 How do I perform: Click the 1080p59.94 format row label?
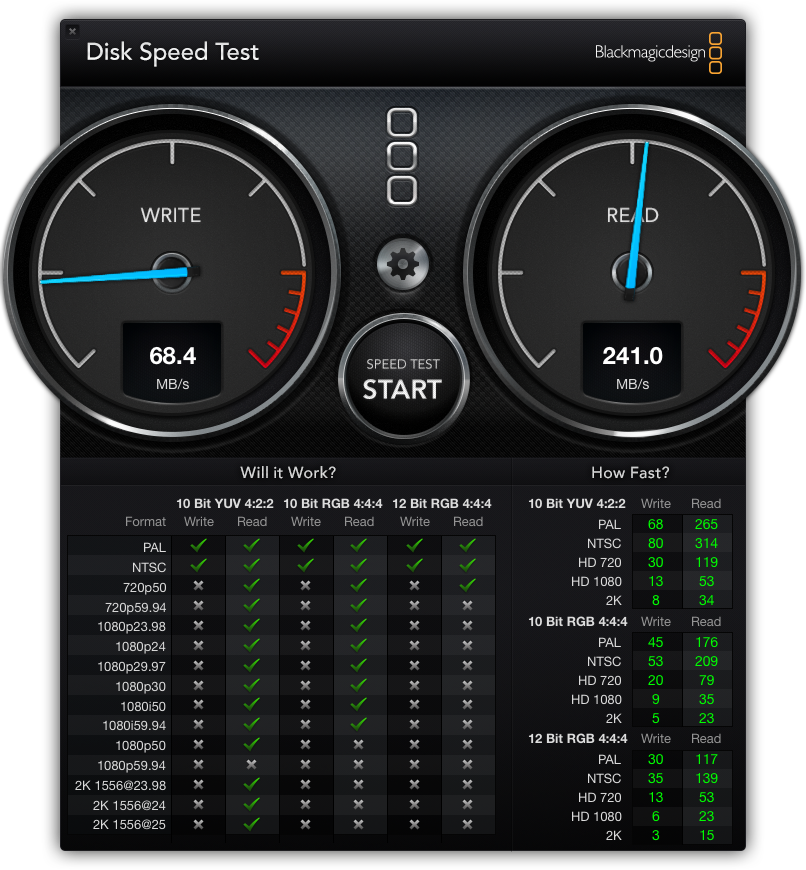(x=131, y=766)
